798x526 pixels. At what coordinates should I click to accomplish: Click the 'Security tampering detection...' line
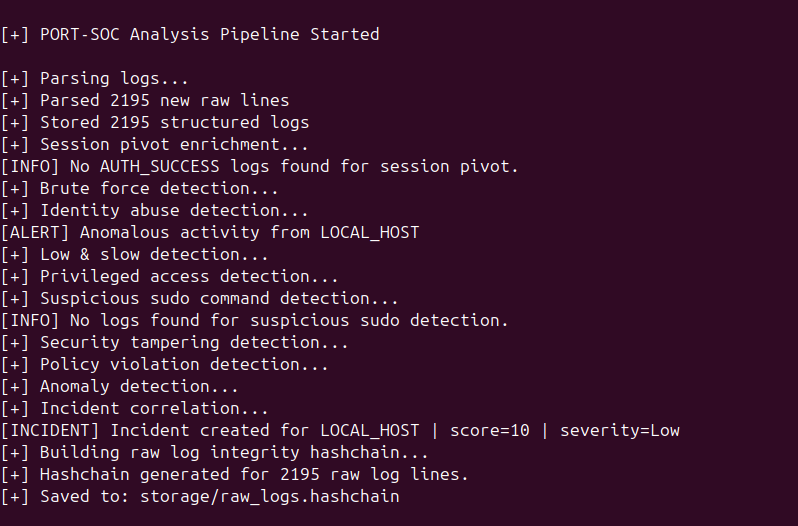[175, 342]
